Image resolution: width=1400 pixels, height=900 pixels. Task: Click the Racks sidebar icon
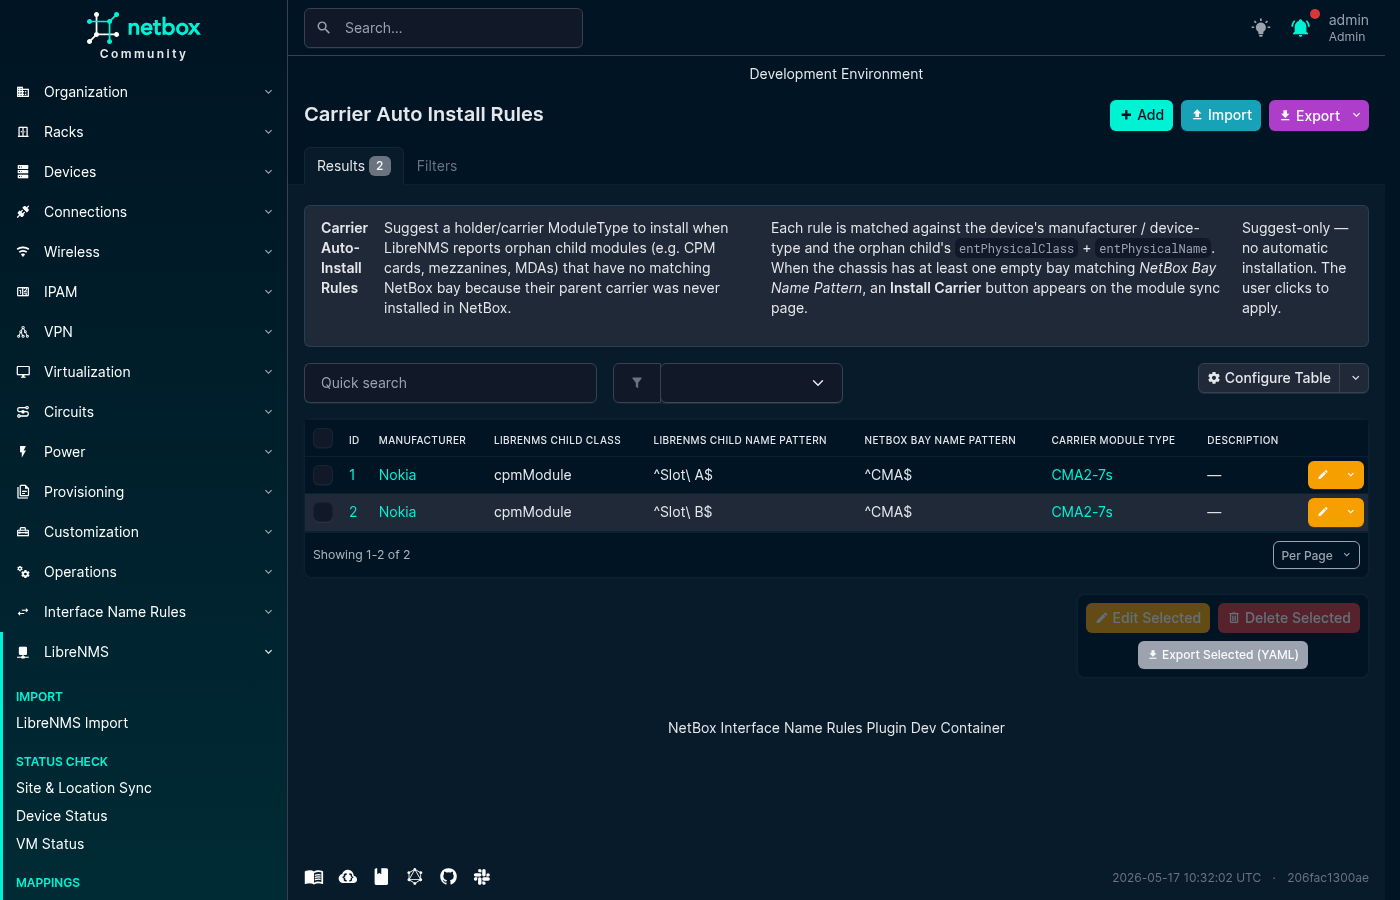23,132
